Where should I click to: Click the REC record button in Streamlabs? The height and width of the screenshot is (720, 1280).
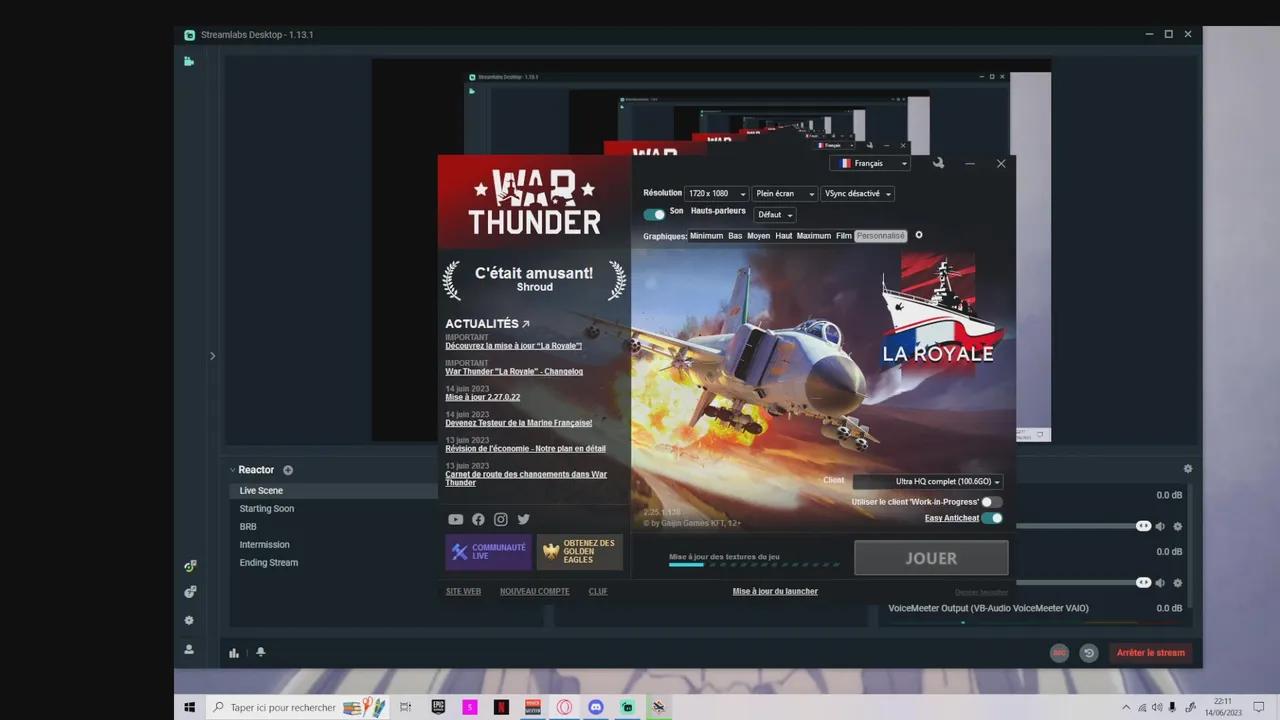(1059, 653)
